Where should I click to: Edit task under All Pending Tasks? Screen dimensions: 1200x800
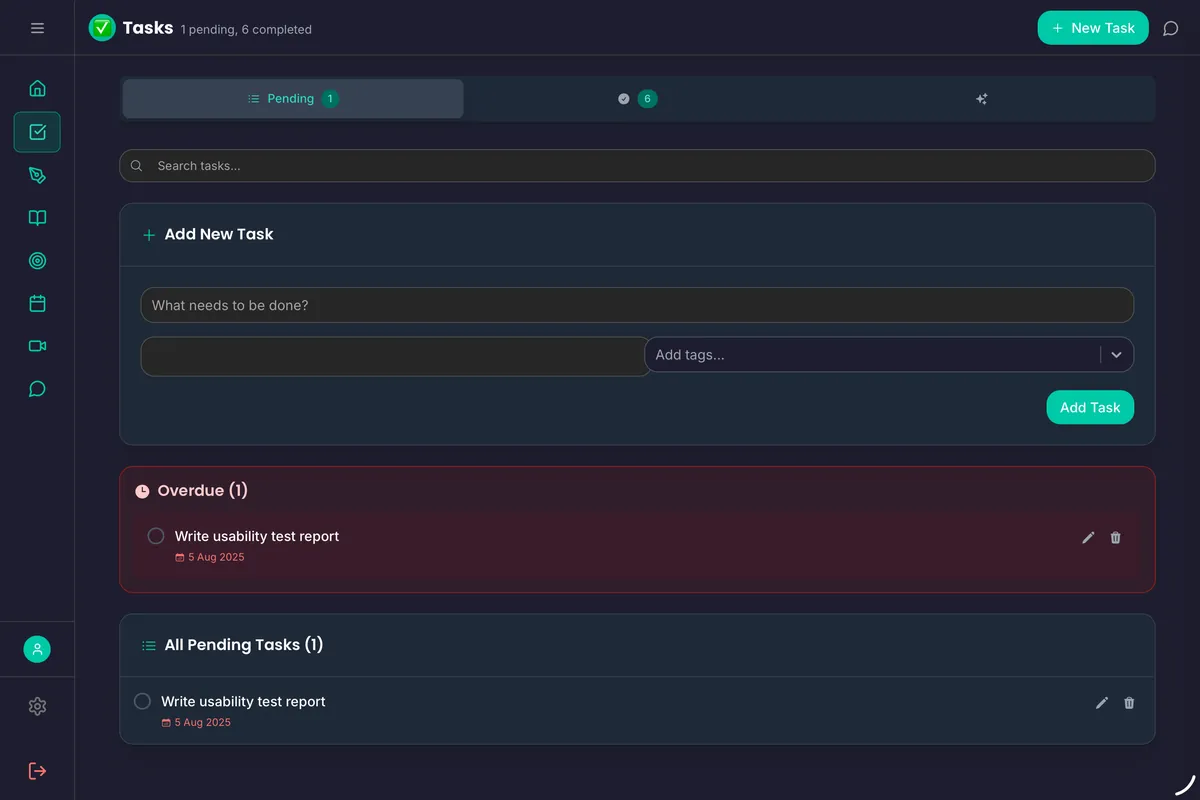click(1102, 703)
